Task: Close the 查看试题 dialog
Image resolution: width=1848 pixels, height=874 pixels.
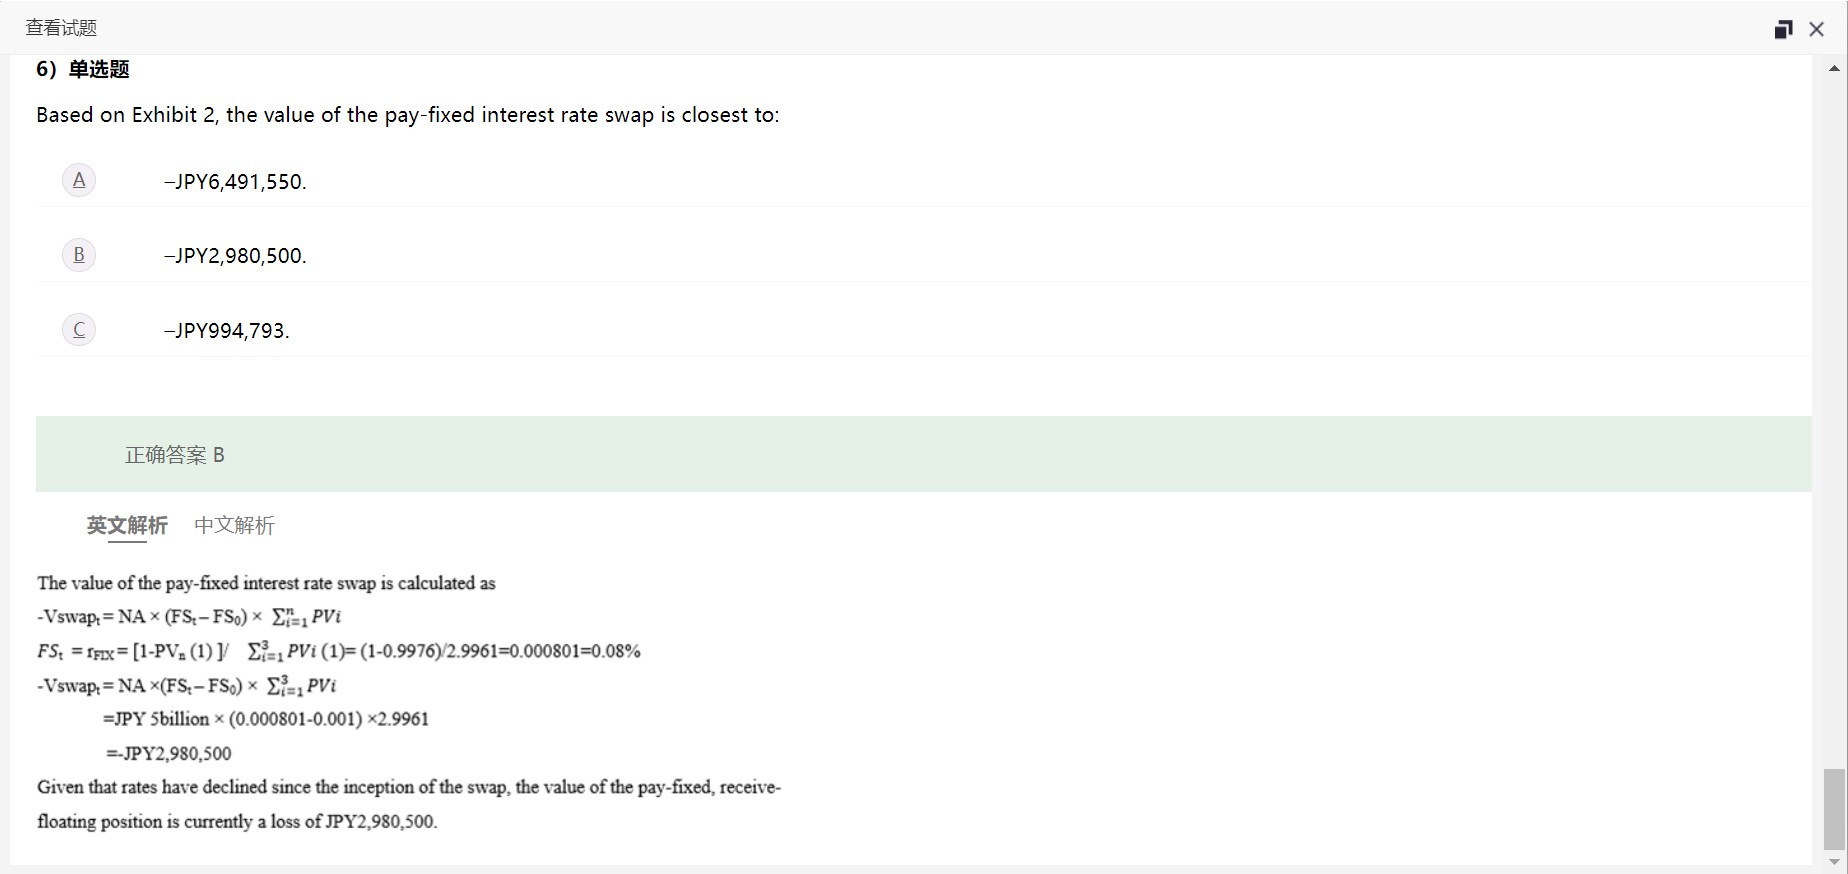Action: 1817,29
